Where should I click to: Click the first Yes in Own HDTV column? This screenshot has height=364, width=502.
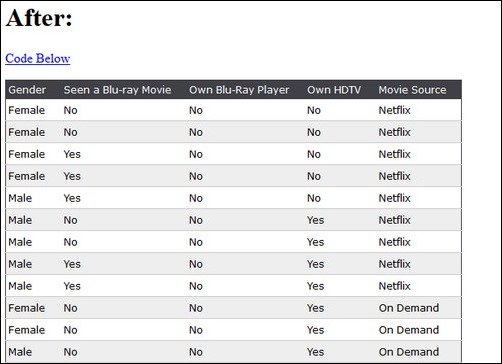pyautogui.click(x=315, y=220)
